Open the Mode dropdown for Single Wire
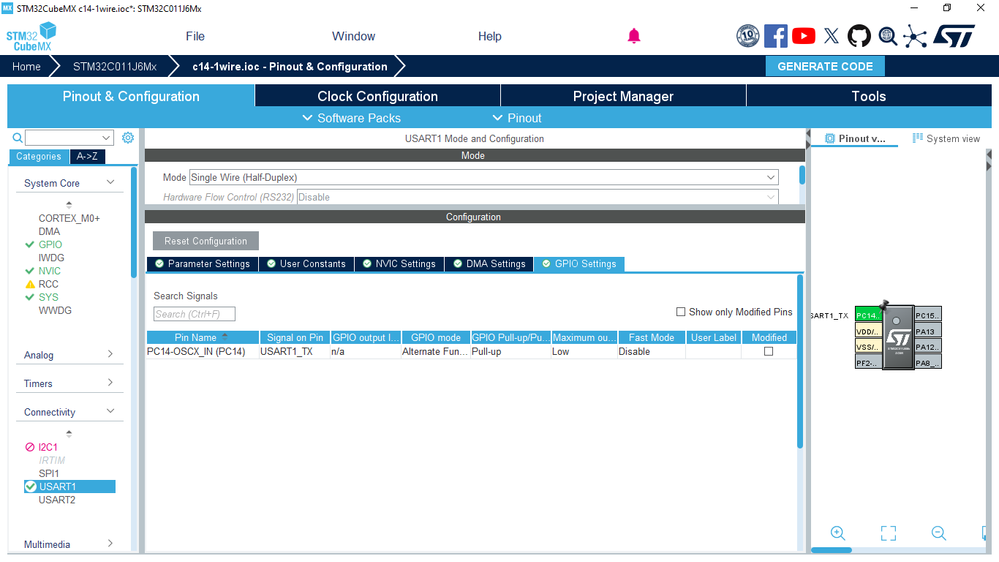Image resolution: width=999 pixels, height=562 pixels. pyautogui.click(x=484, y=177)
